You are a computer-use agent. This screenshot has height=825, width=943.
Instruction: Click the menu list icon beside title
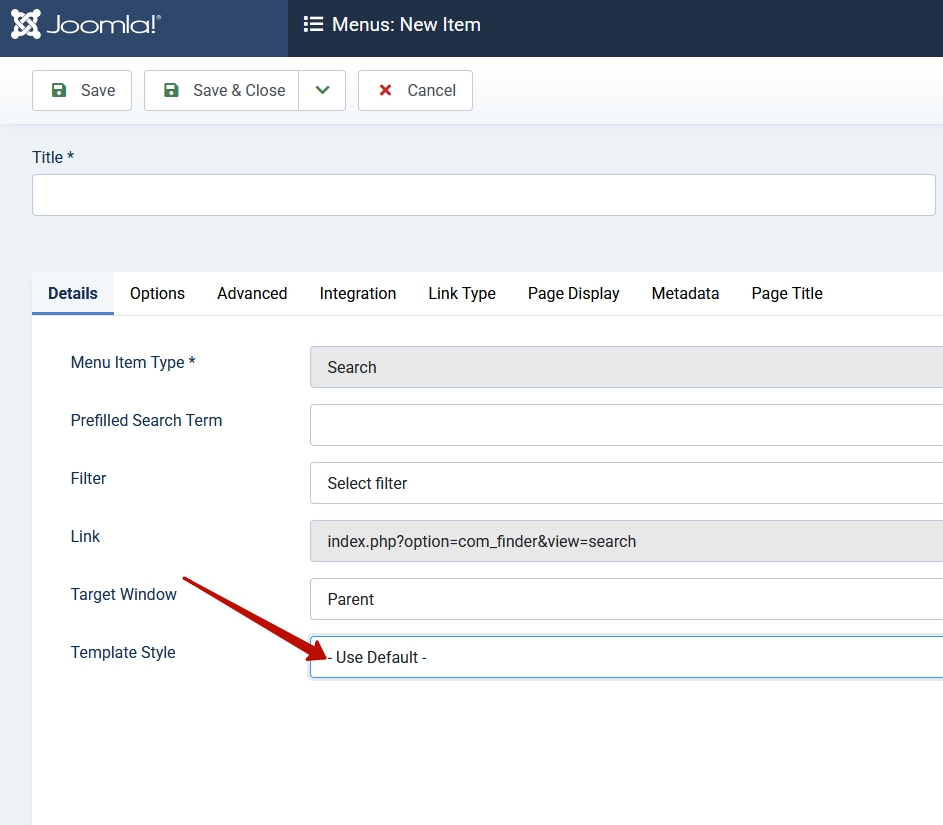coord(313,25)
